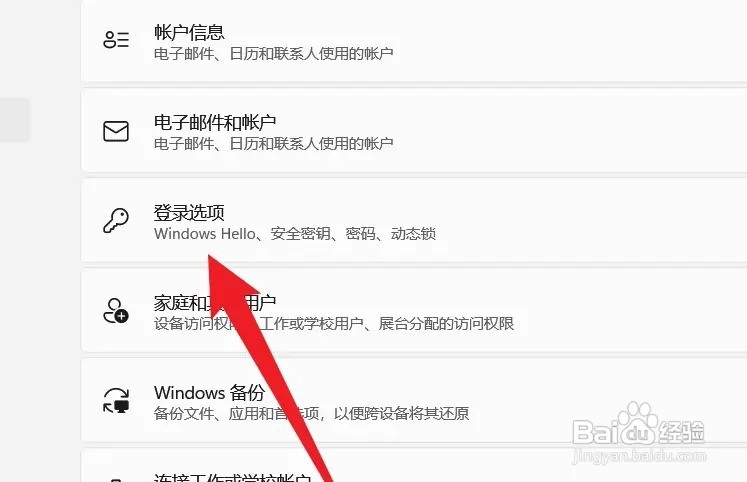Click the 帐户信息 person-list icon
Screen dimensions: 747x482
tap(116, 40)
